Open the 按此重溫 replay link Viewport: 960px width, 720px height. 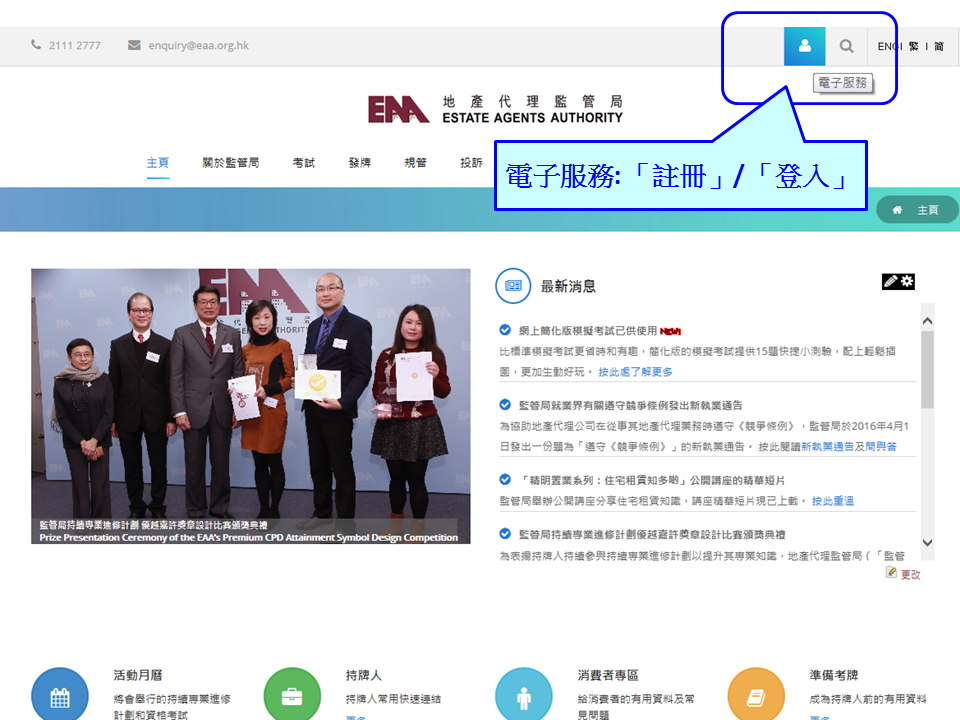coord(832,501)
